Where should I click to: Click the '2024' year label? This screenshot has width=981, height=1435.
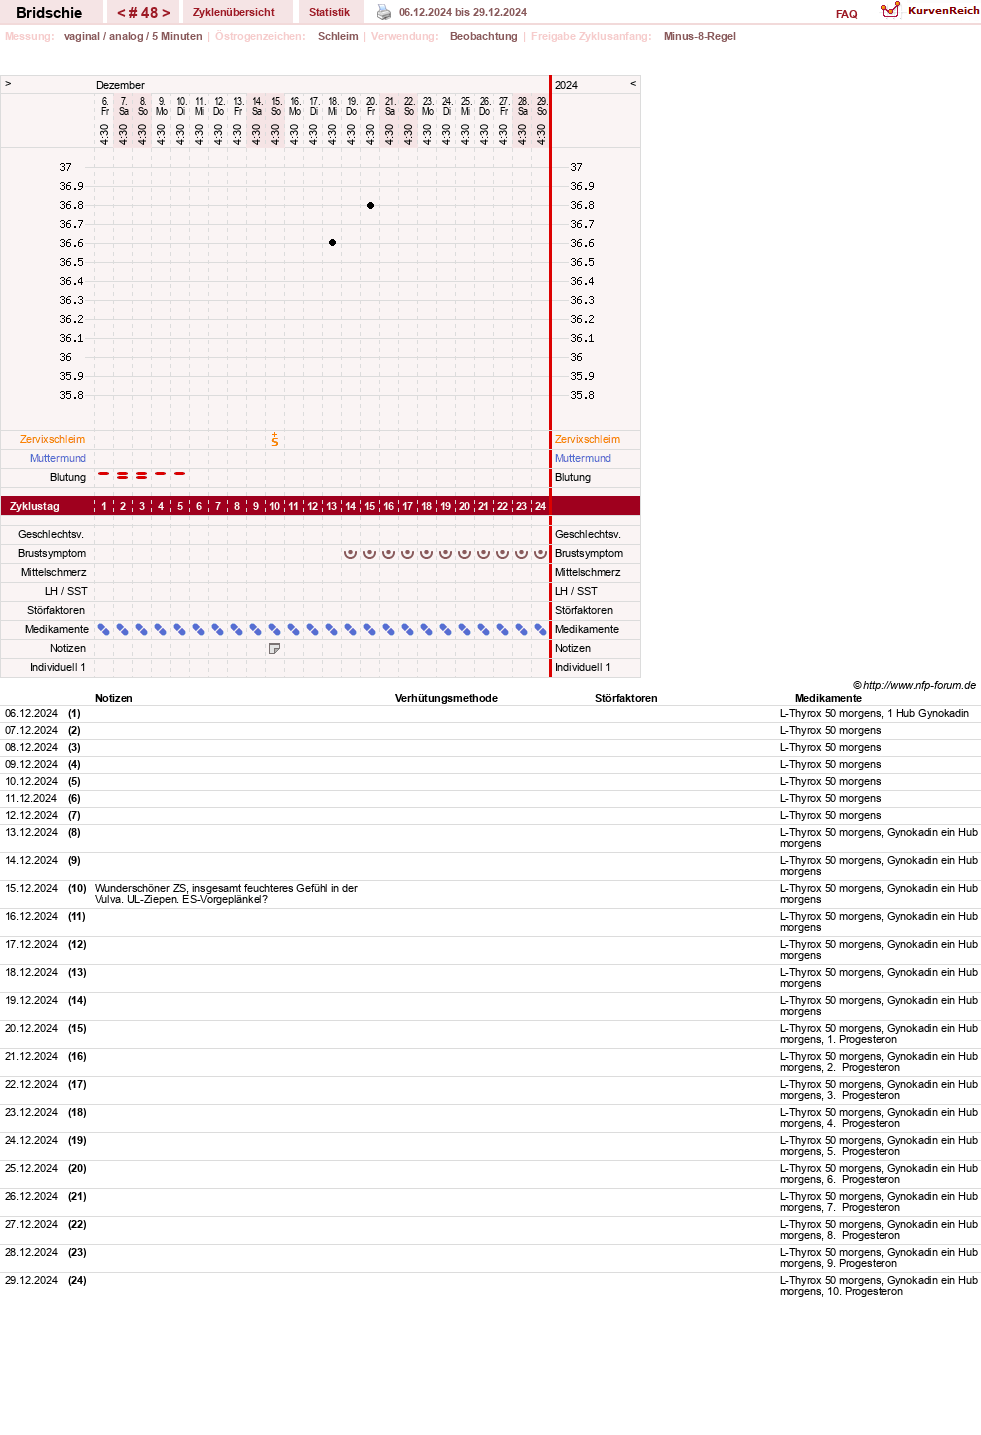566,85
